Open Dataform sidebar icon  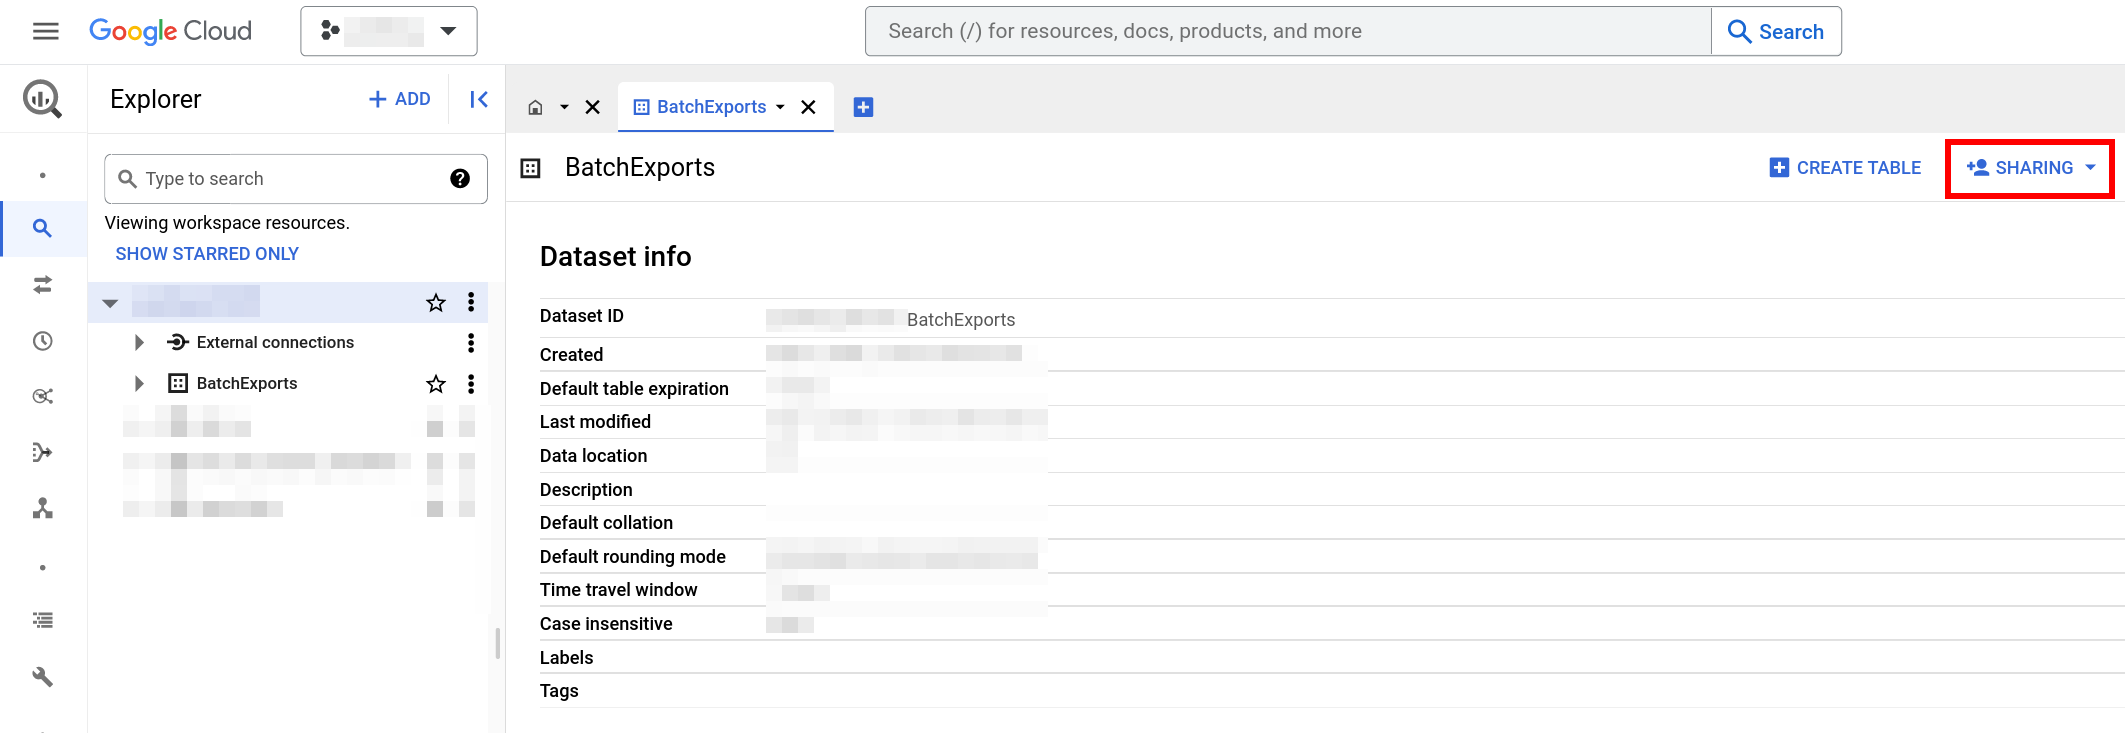(x=42, y=452)
